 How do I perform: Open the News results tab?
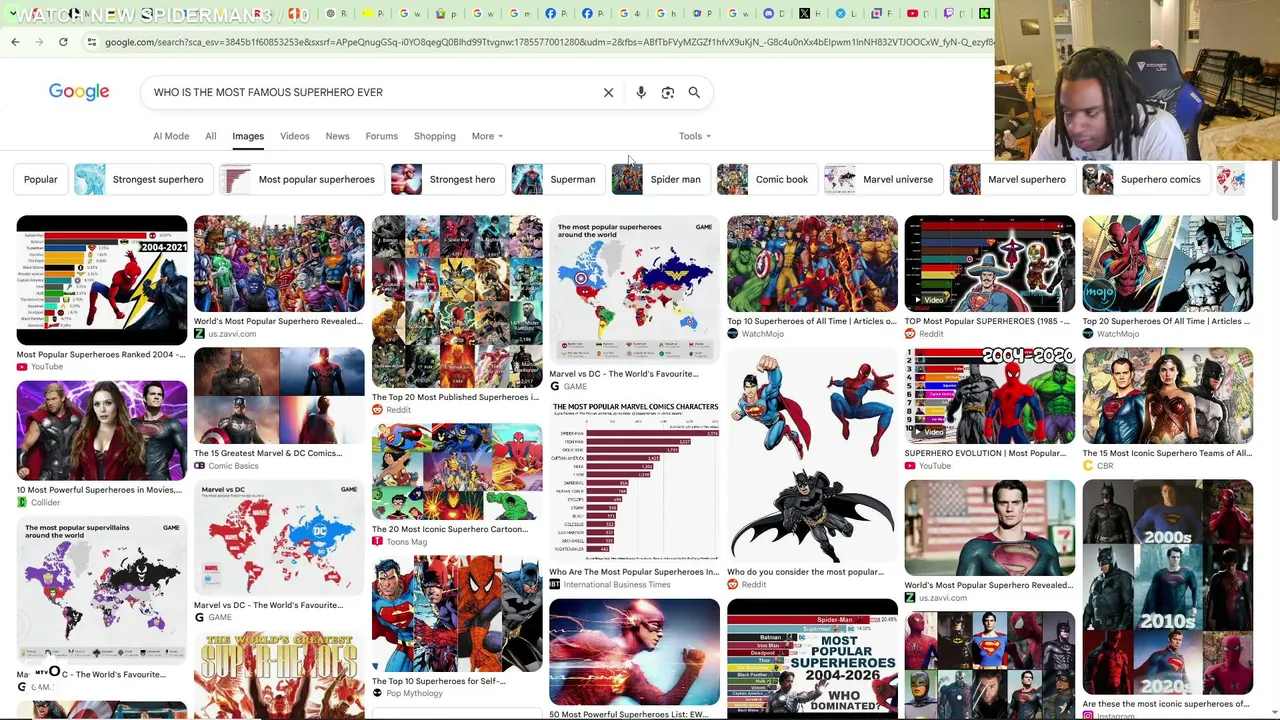coord(337,136)
